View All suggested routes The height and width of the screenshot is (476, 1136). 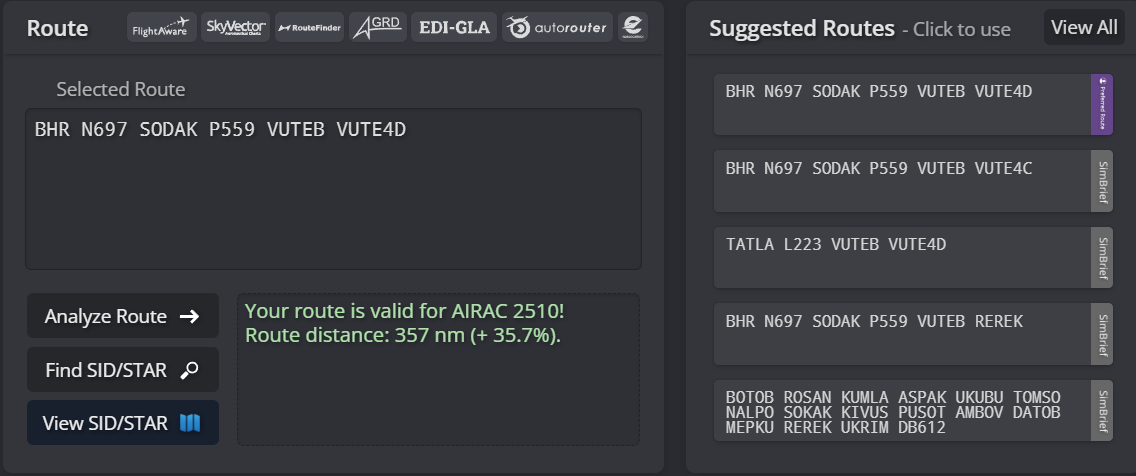[x=1084, y=27]
